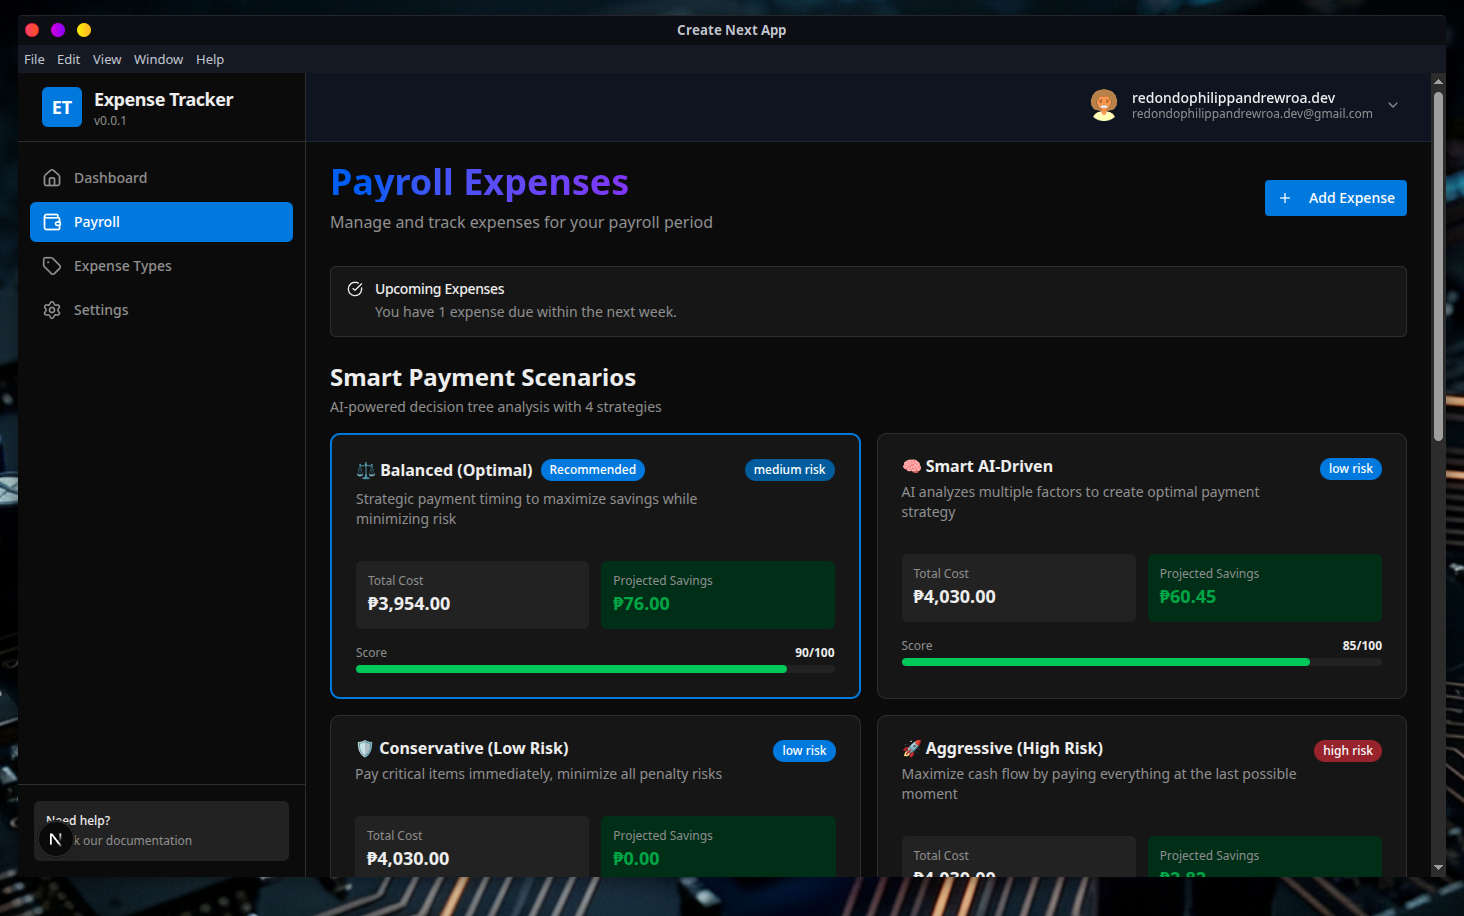Click the Settings gear icon
The height and width of the screenshot is (916, 1464).
[x=52, y=310]
